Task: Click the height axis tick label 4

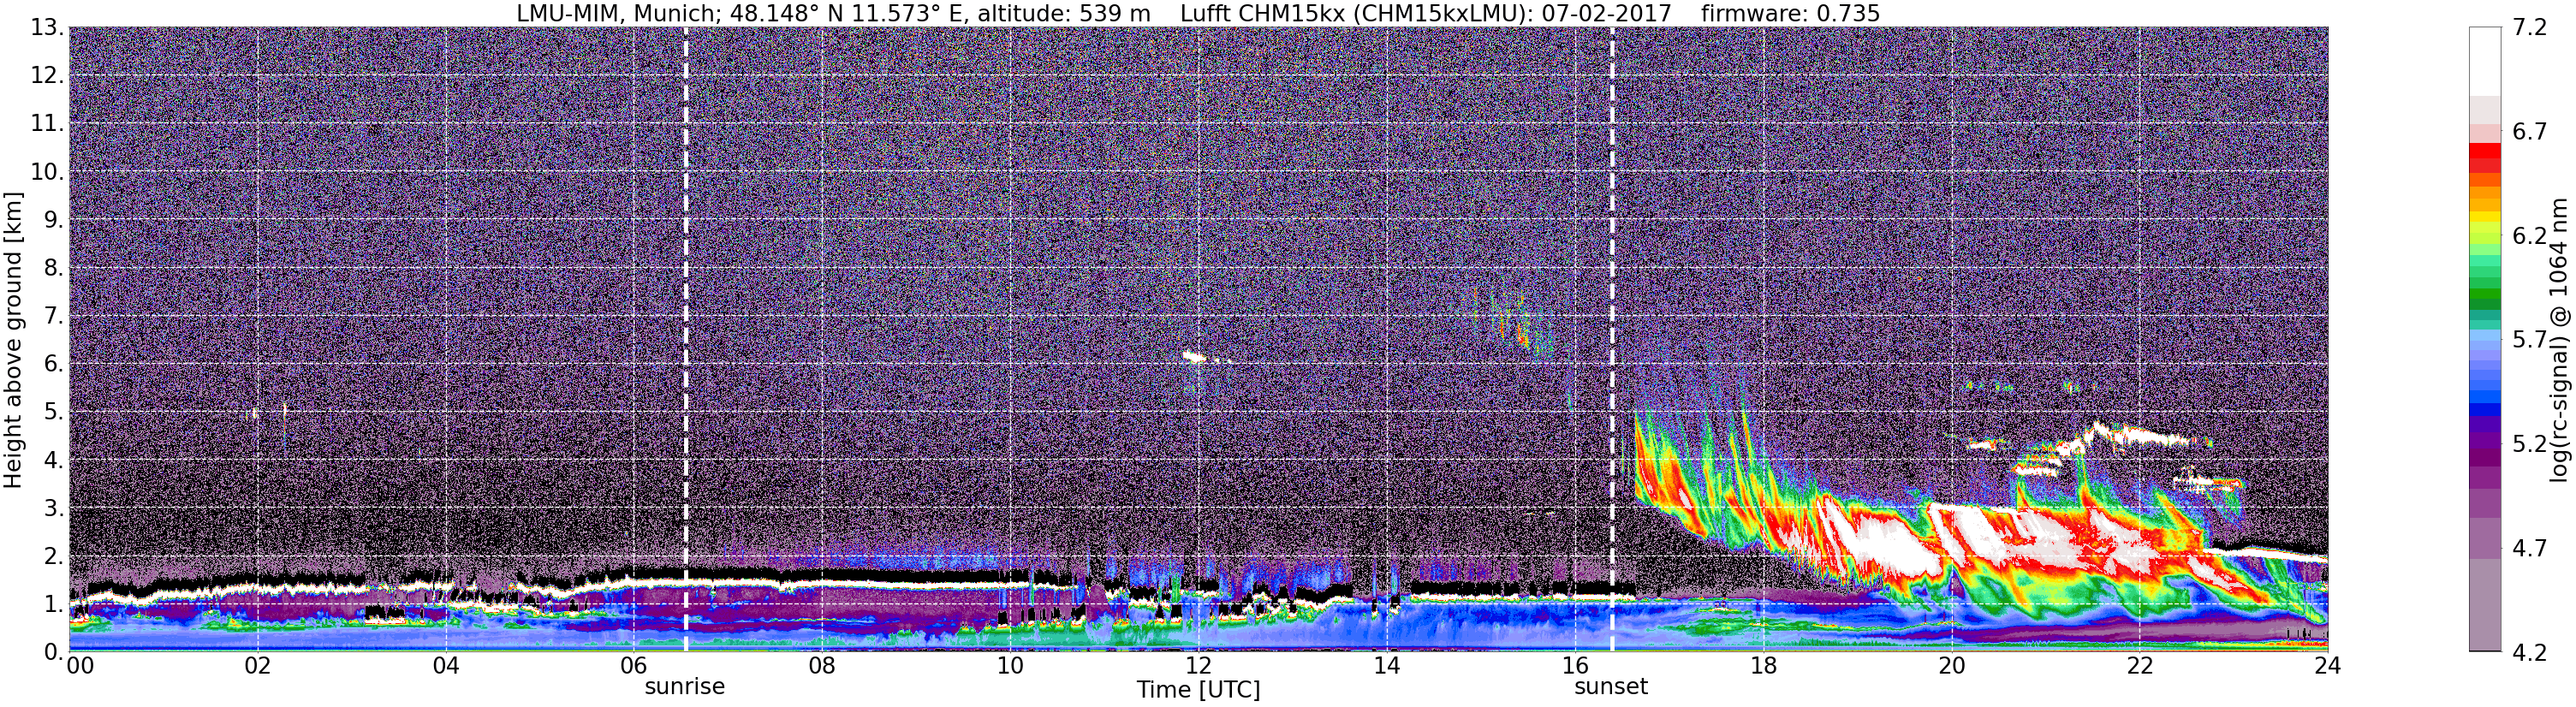Action: point(53,460)
